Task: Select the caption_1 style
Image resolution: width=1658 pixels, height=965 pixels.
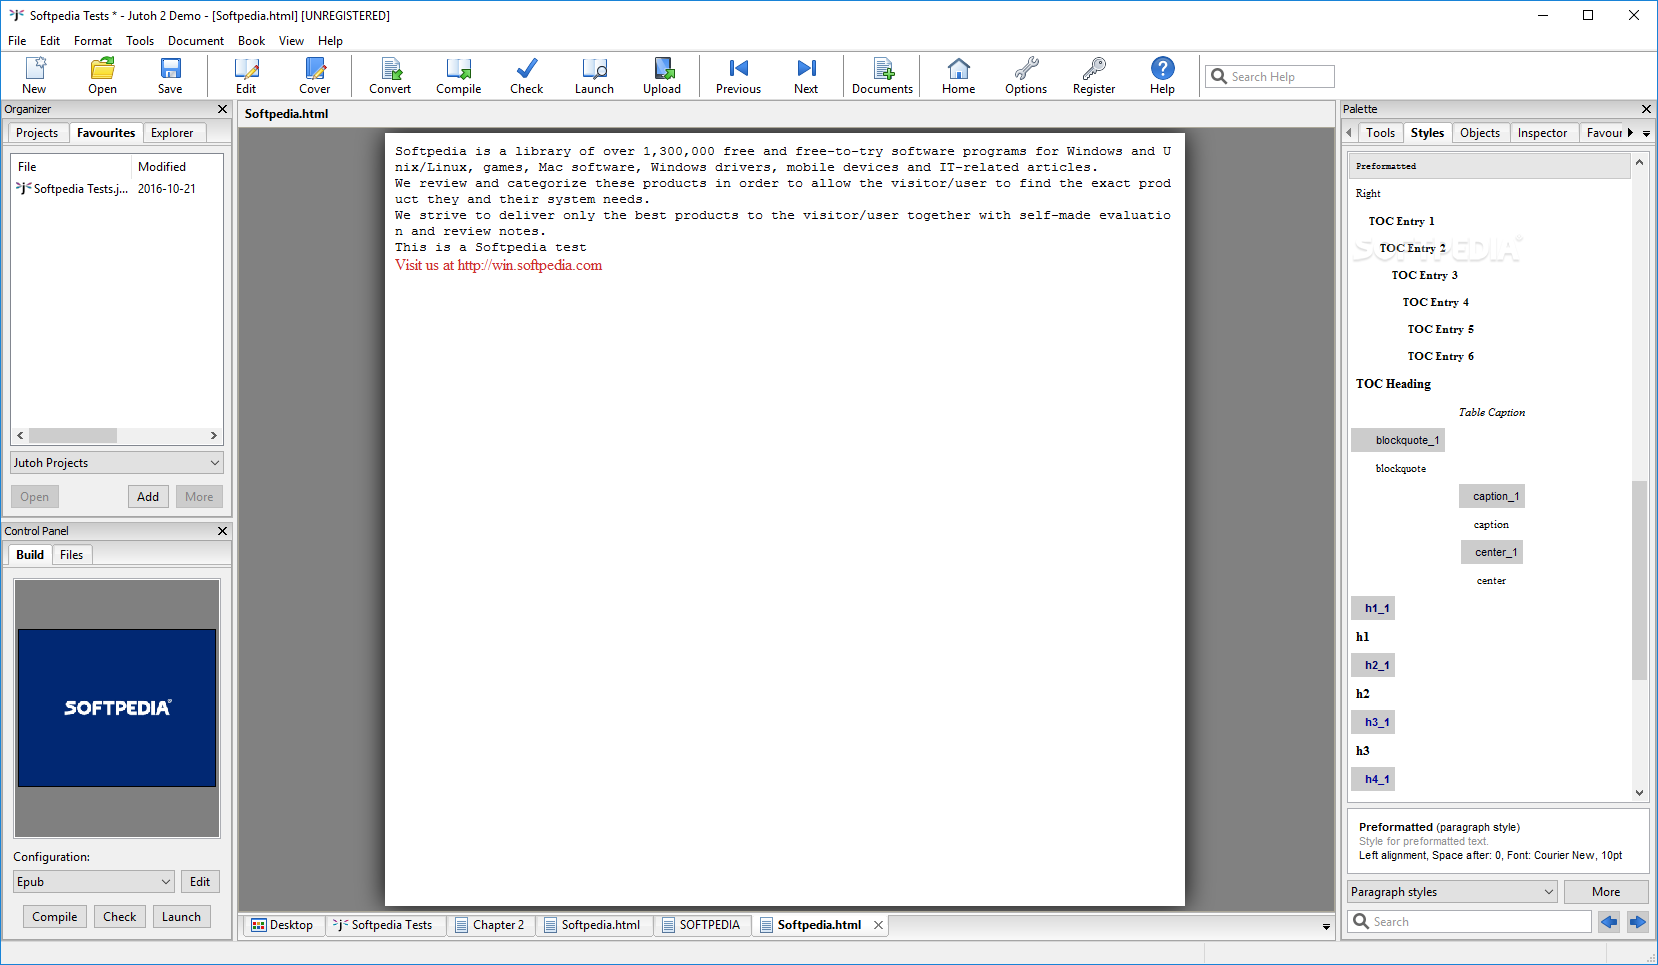Action: 1492,497
